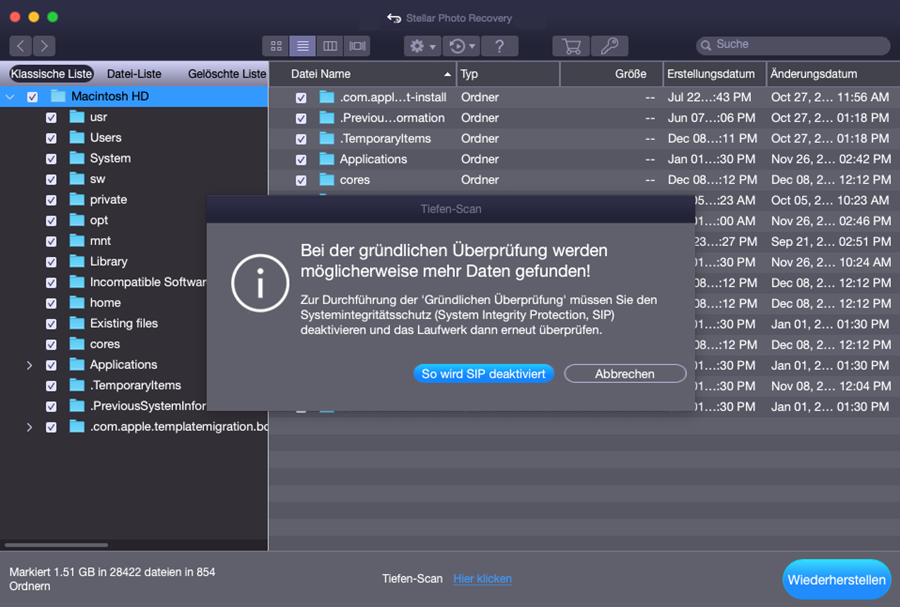Click the shopping cart buy icon
This screenshot has width=900, height=607.
[x=570, y=46]
